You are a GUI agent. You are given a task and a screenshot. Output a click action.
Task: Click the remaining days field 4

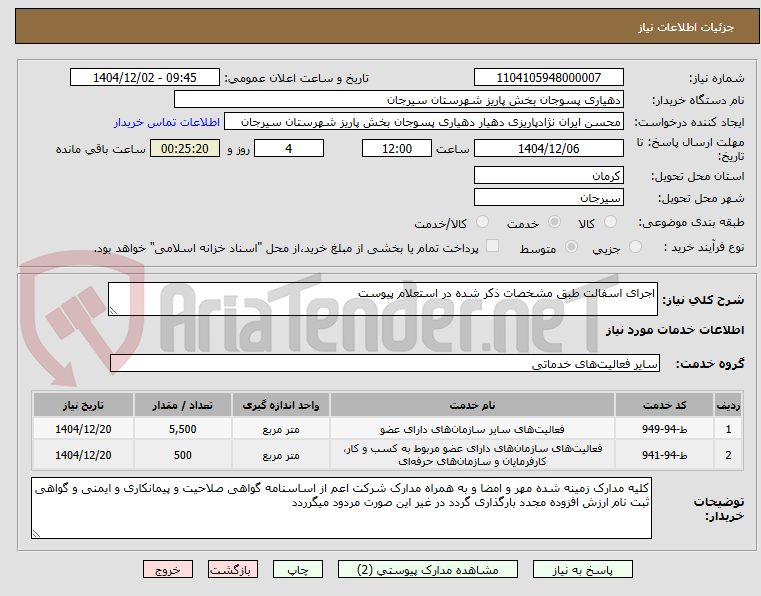[x=289, y=149]
